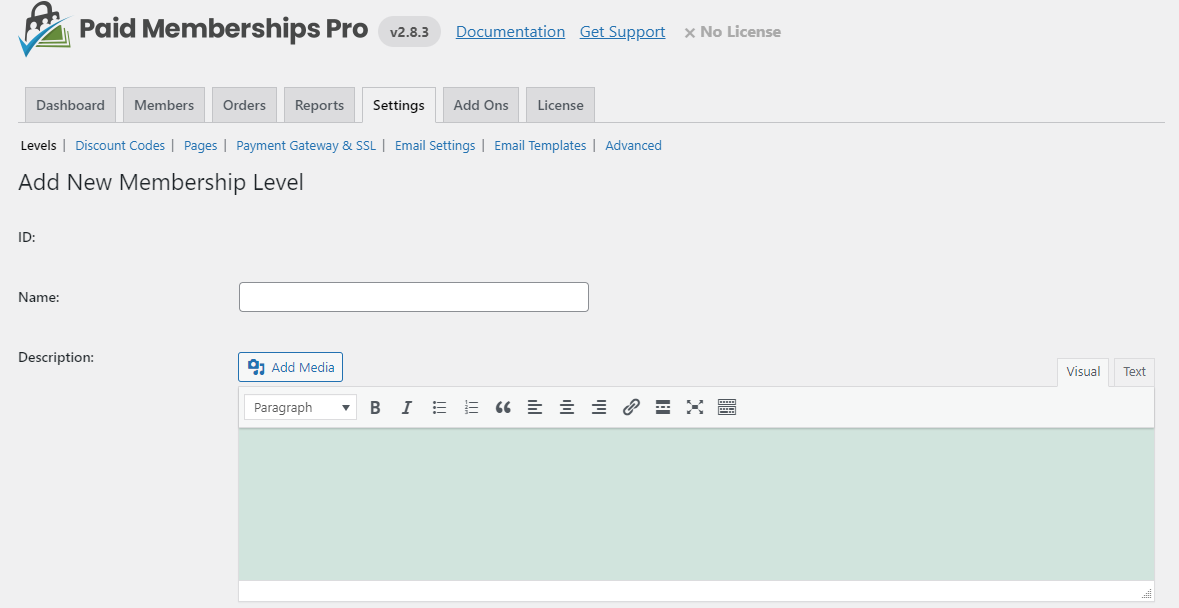Align text to the left
1179x608 pixels.
(x=535, y=407)
